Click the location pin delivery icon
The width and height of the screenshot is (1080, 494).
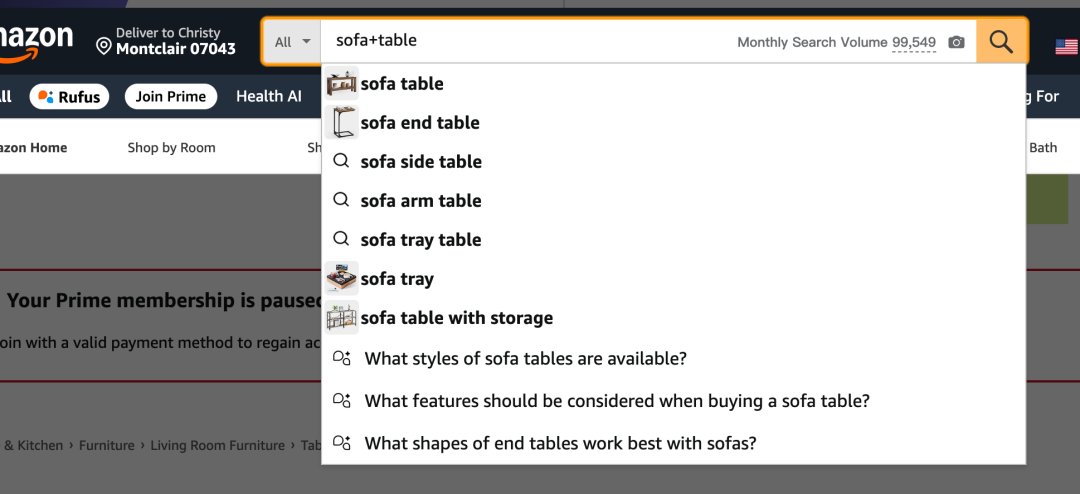(103, 46)
